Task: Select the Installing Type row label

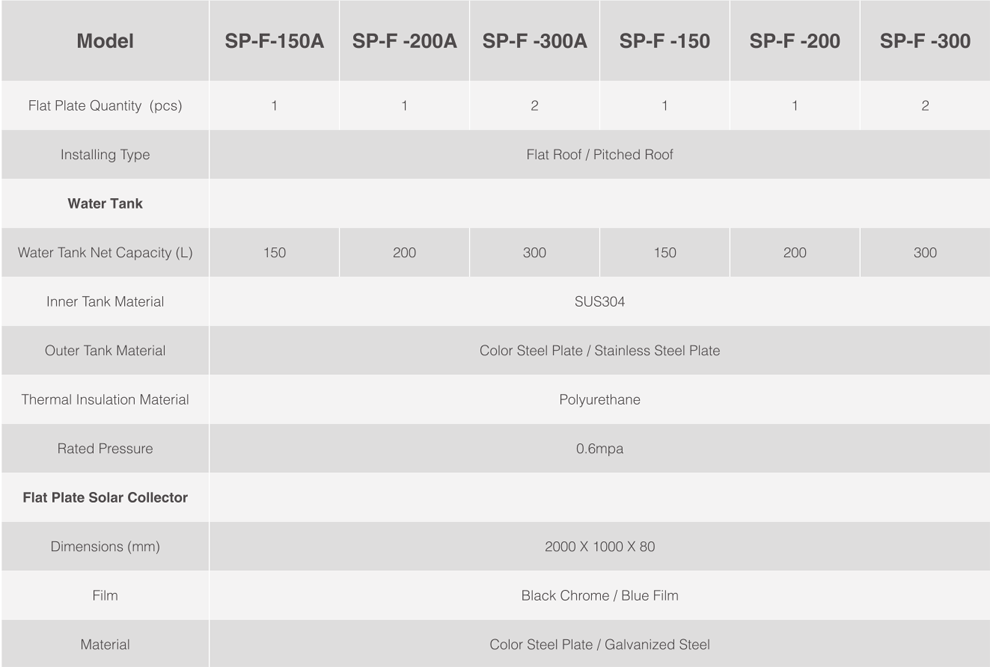Action: click(x=105, y=155)
